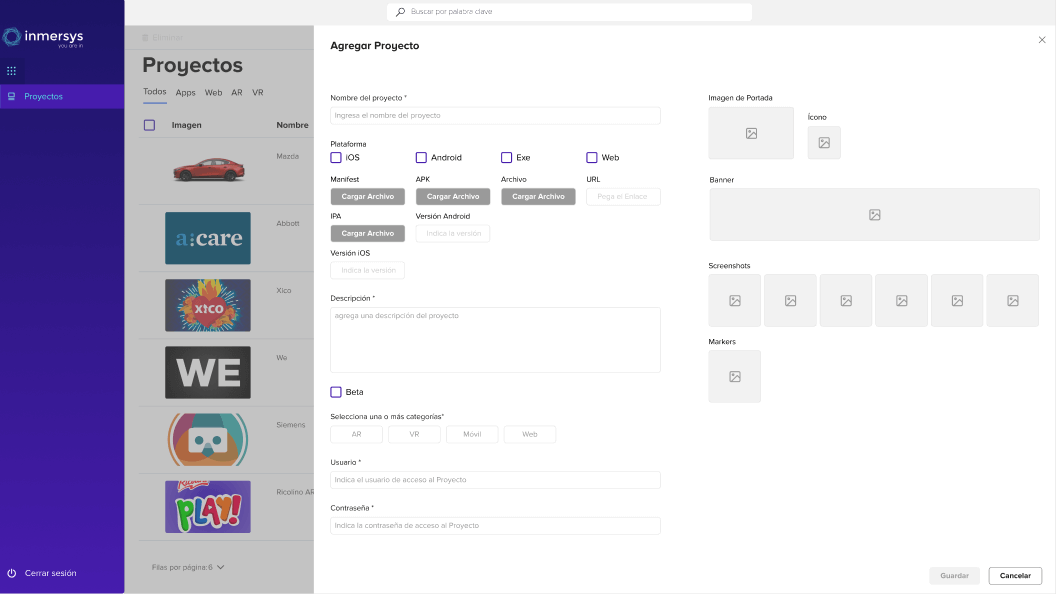Click the Cancelar button

1015,575
